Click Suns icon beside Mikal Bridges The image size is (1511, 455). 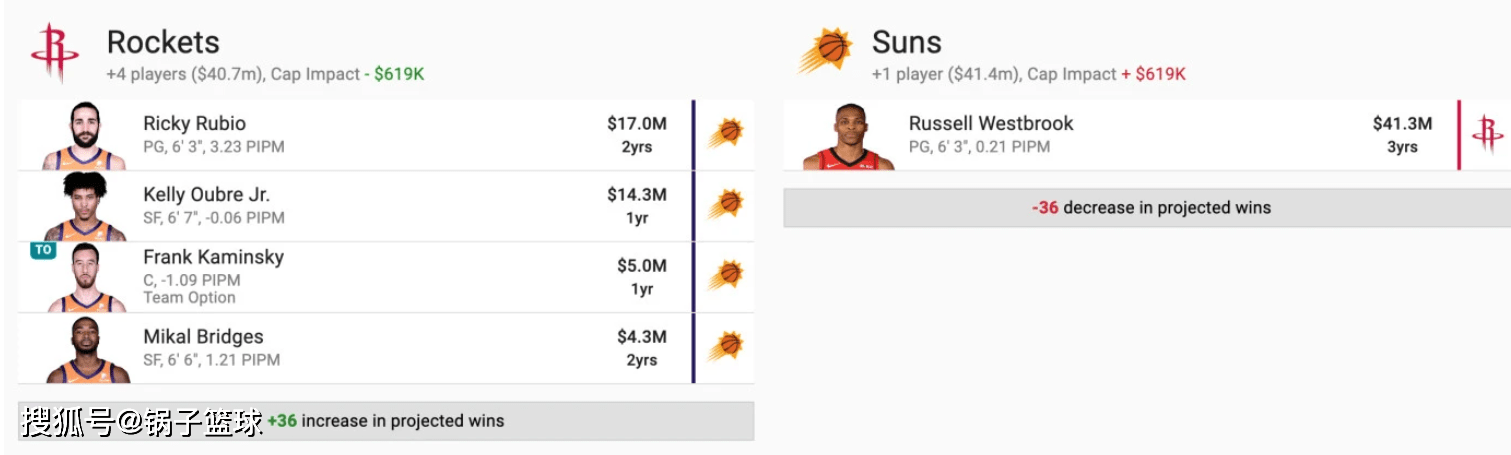click(x=726, y=347)
